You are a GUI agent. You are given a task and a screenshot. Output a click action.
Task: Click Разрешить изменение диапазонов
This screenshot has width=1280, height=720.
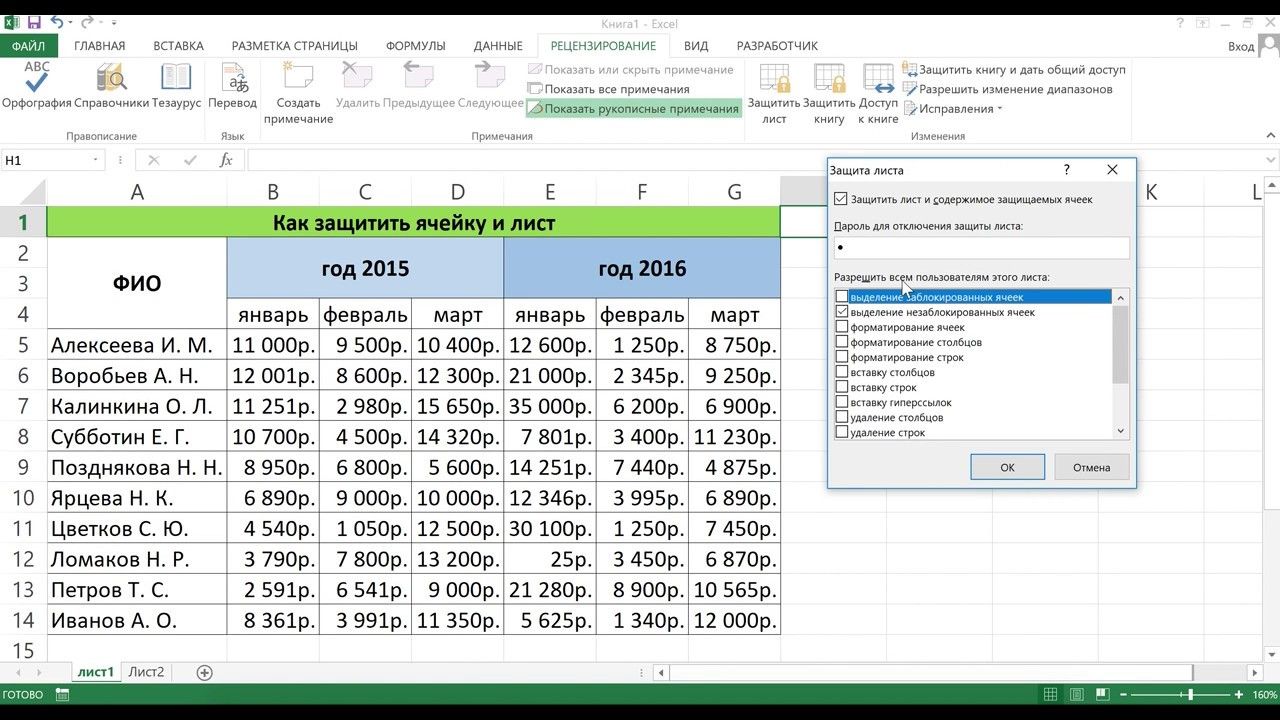(1007, 89)
